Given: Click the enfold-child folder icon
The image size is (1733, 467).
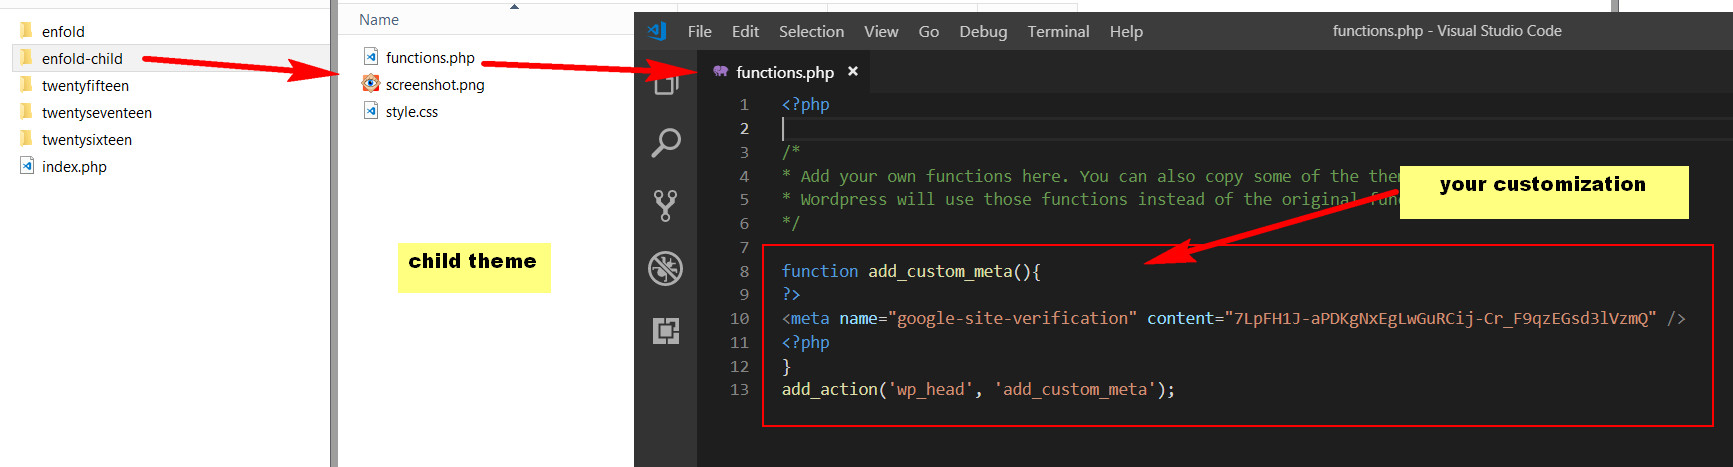Looking at the screenshot, I should [26, 58].
